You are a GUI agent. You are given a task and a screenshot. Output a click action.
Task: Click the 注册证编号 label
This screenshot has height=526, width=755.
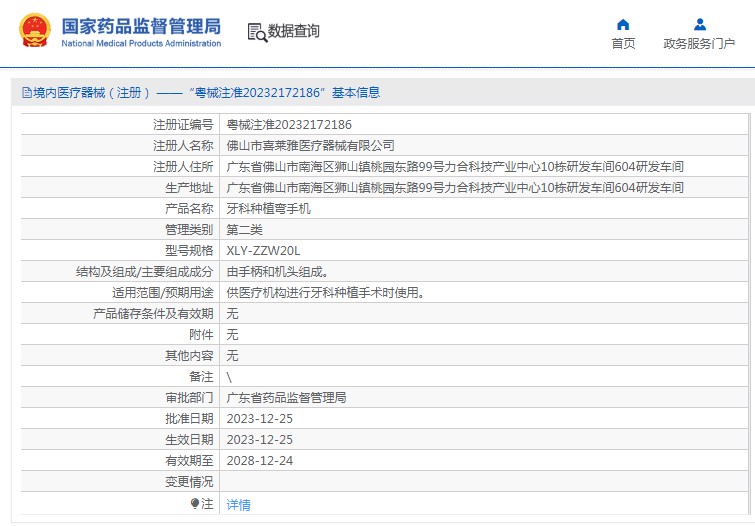[183, 125]
